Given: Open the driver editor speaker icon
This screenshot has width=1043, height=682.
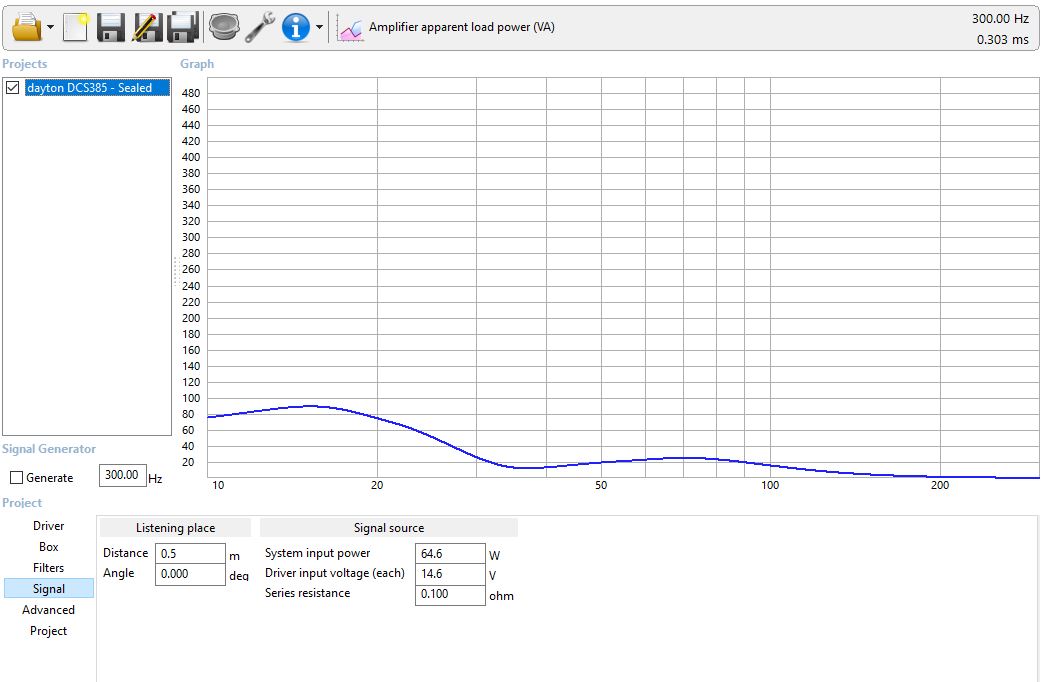Looking at the screenshot, I should coord(224,28).
